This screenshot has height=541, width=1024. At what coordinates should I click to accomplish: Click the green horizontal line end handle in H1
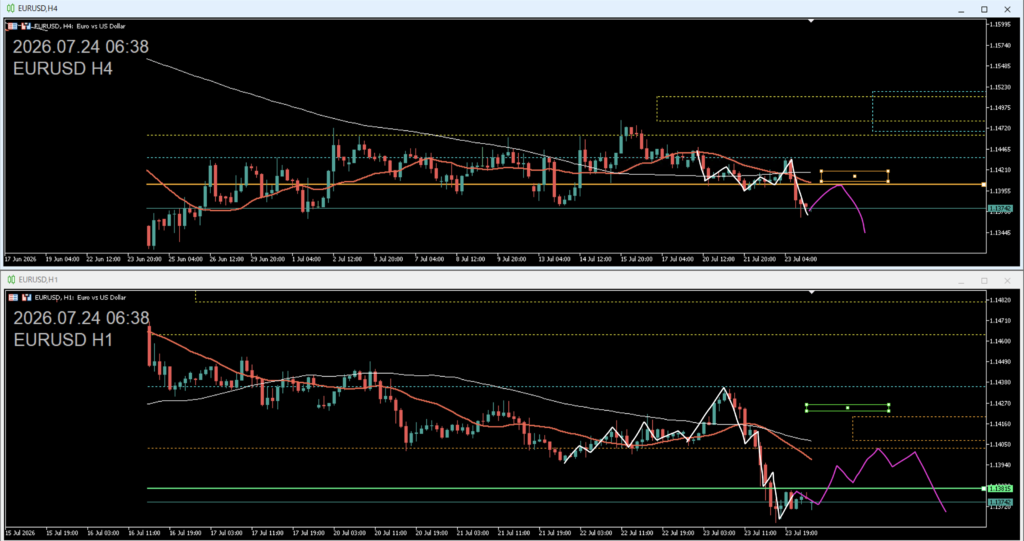[x=984, y=489]
